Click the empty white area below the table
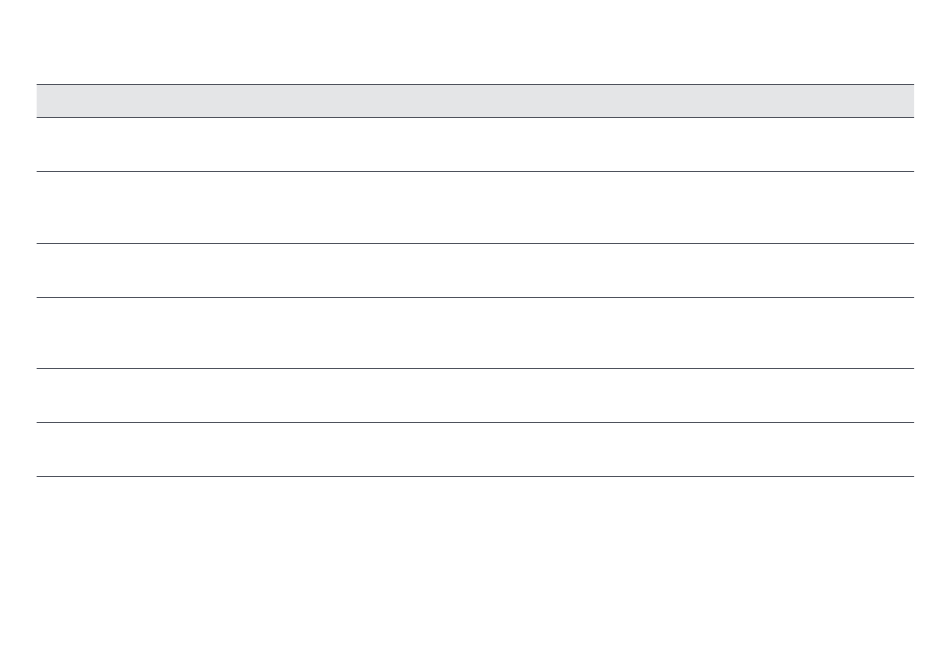Image resolution: width=950 pixels, height=662 pixels. (475, 569)
